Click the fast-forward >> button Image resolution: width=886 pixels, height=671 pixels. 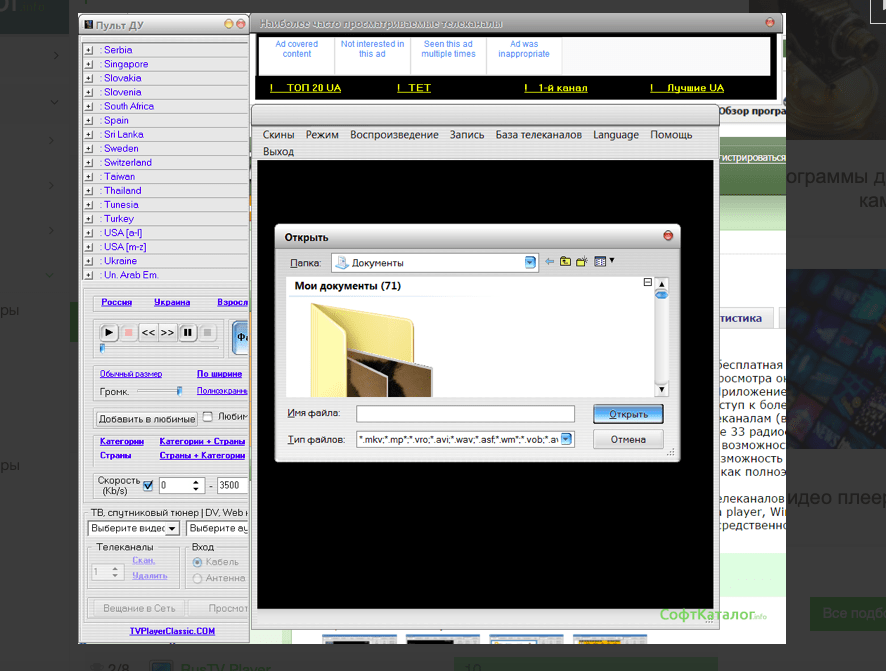click(x=167, y=333)
